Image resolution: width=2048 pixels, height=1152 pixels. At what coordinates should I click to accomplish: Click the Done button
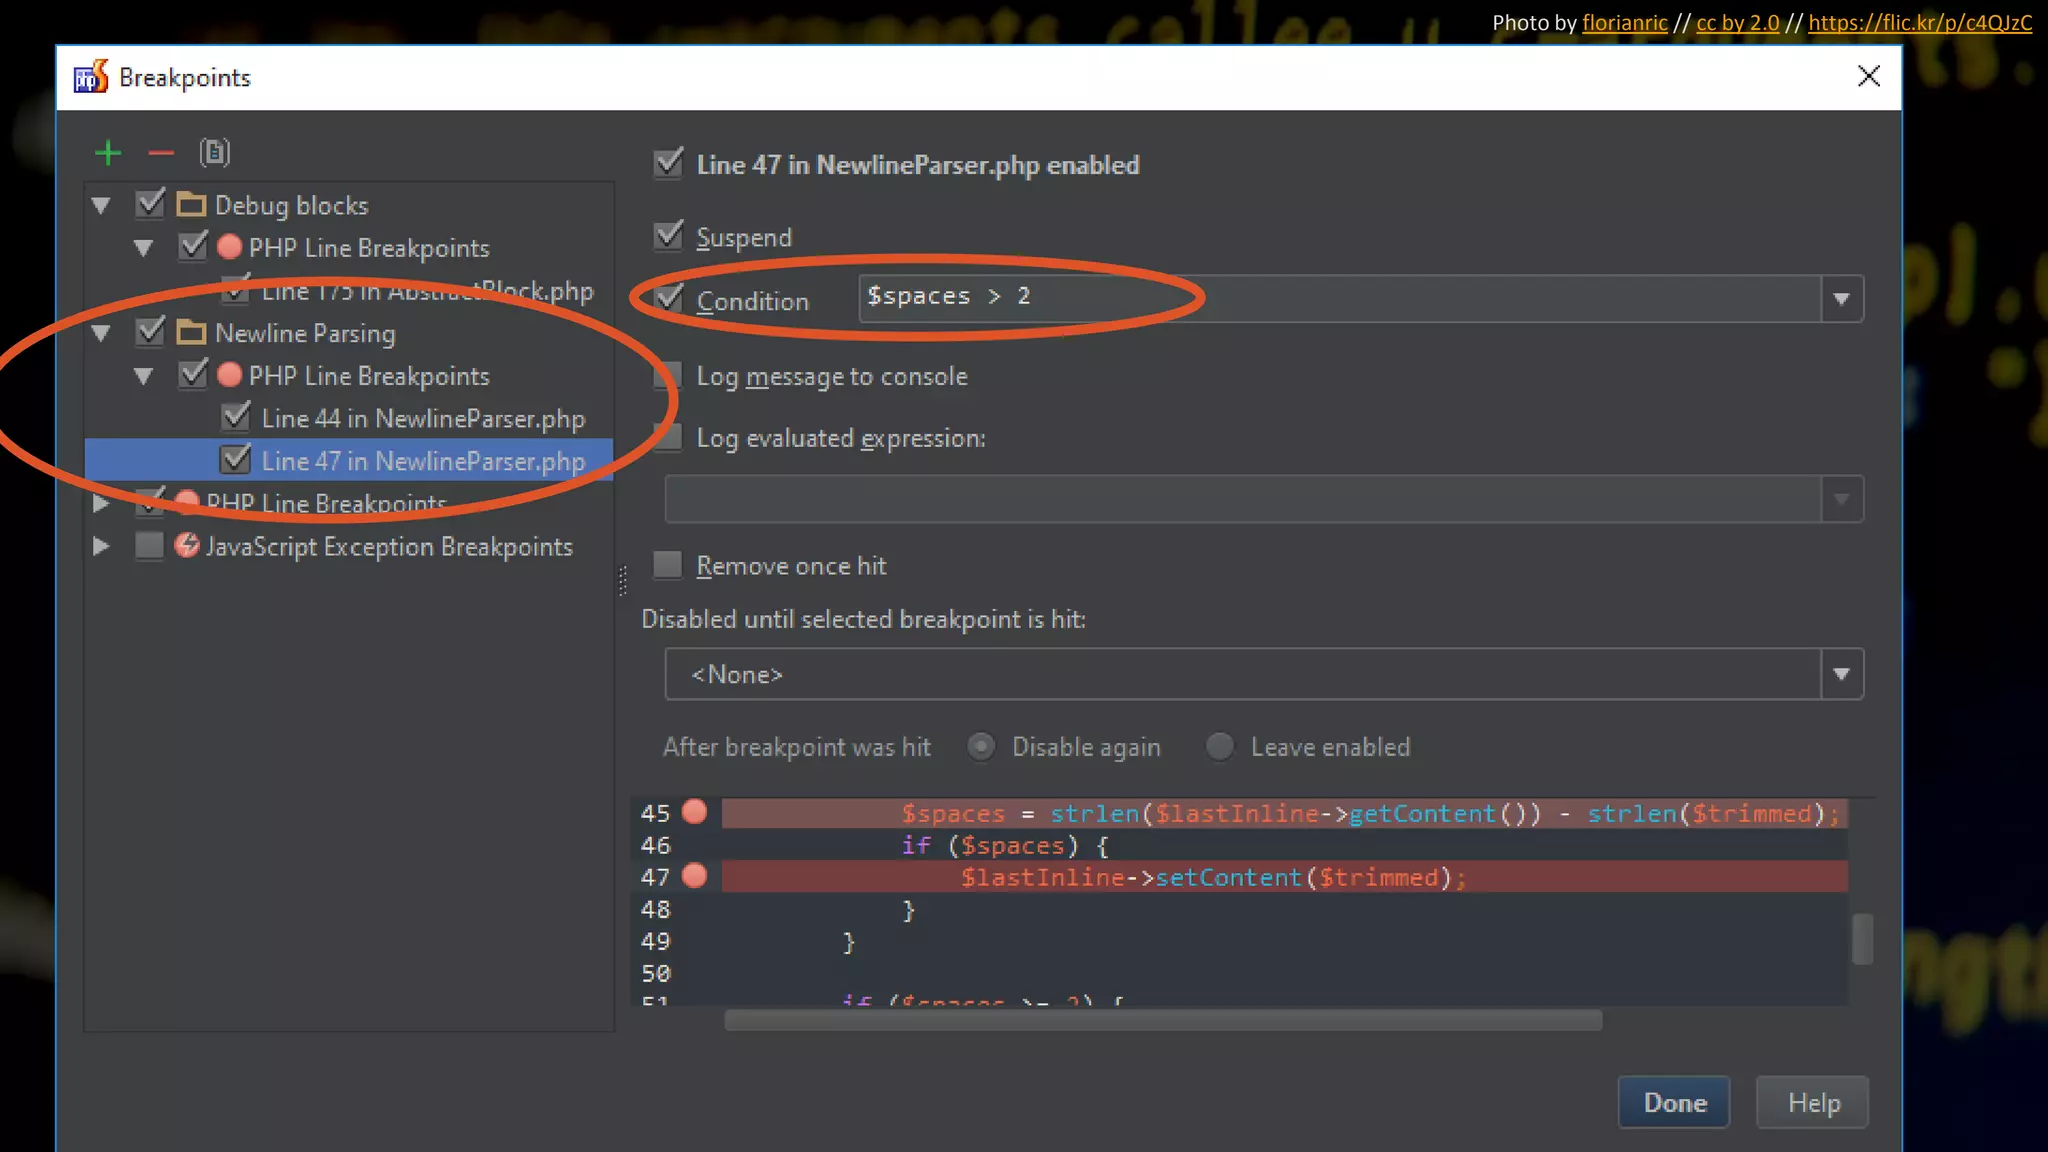pos(1674,1102)
